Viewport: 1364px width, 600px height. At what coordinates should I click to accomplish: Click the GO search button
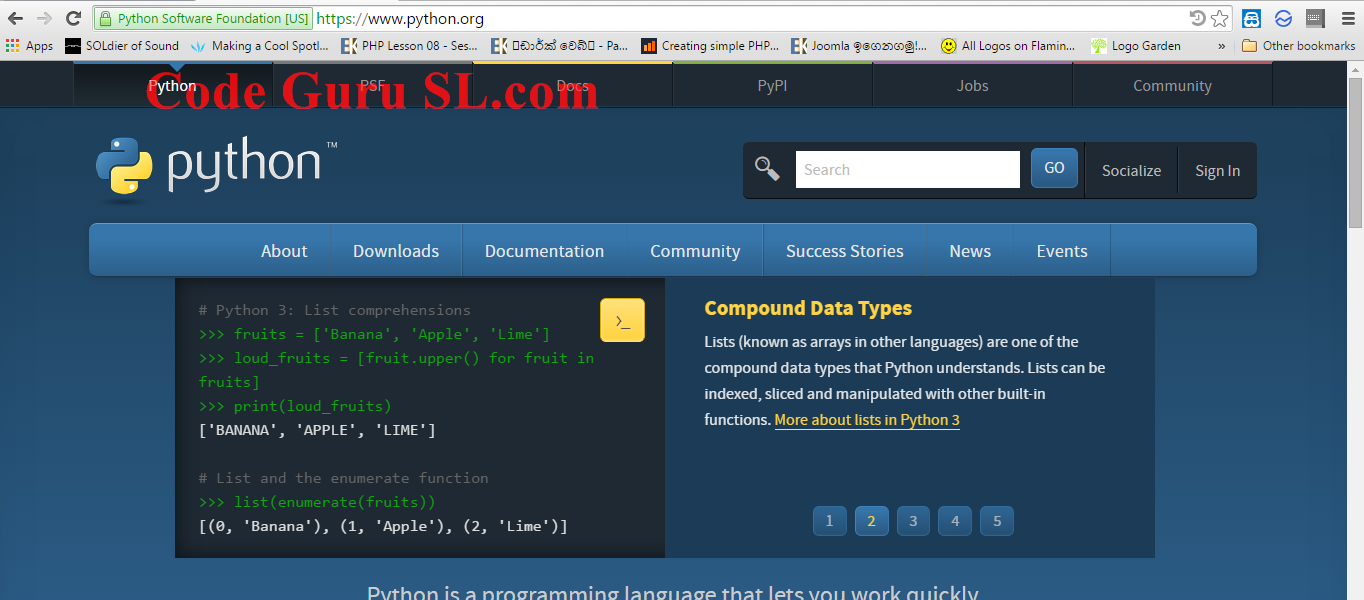click(1053, 167)
